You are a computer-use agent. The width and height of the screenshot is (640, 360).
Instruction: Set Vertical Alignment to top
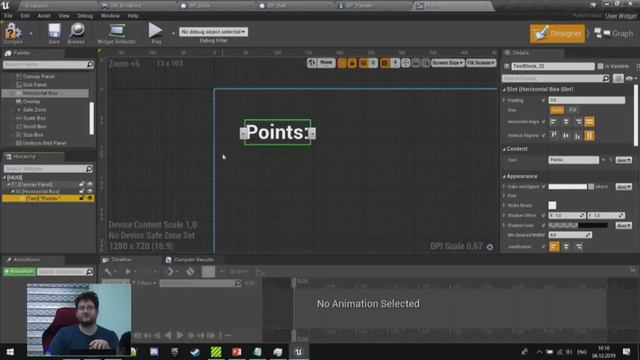click(x=554, y=136)
